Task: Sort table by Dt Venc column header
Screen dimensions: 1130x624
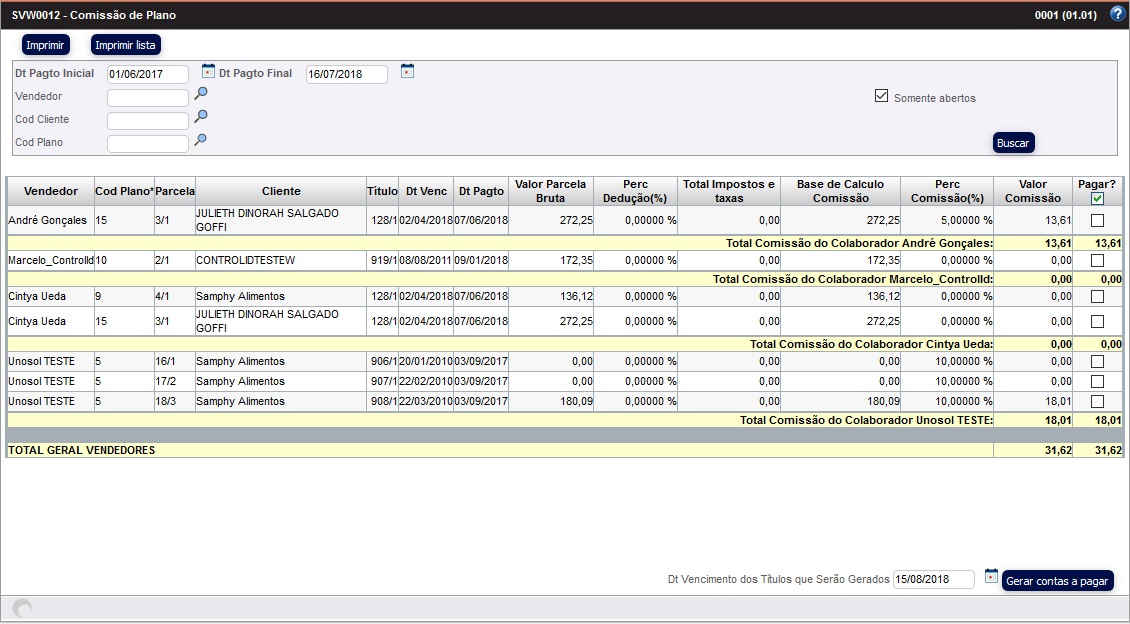Action: 425,191
